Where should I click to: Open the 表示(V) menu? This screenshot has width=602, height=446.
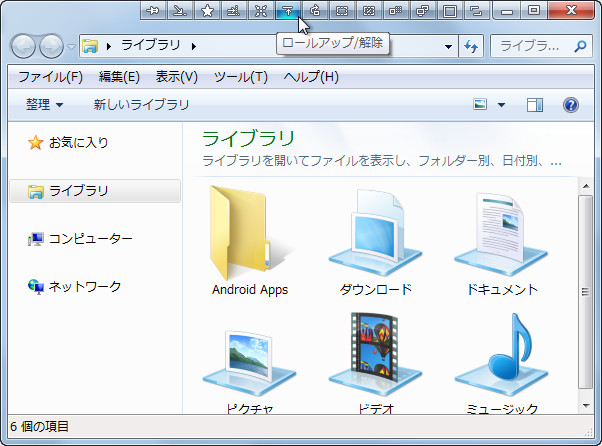tap(177, 77)
